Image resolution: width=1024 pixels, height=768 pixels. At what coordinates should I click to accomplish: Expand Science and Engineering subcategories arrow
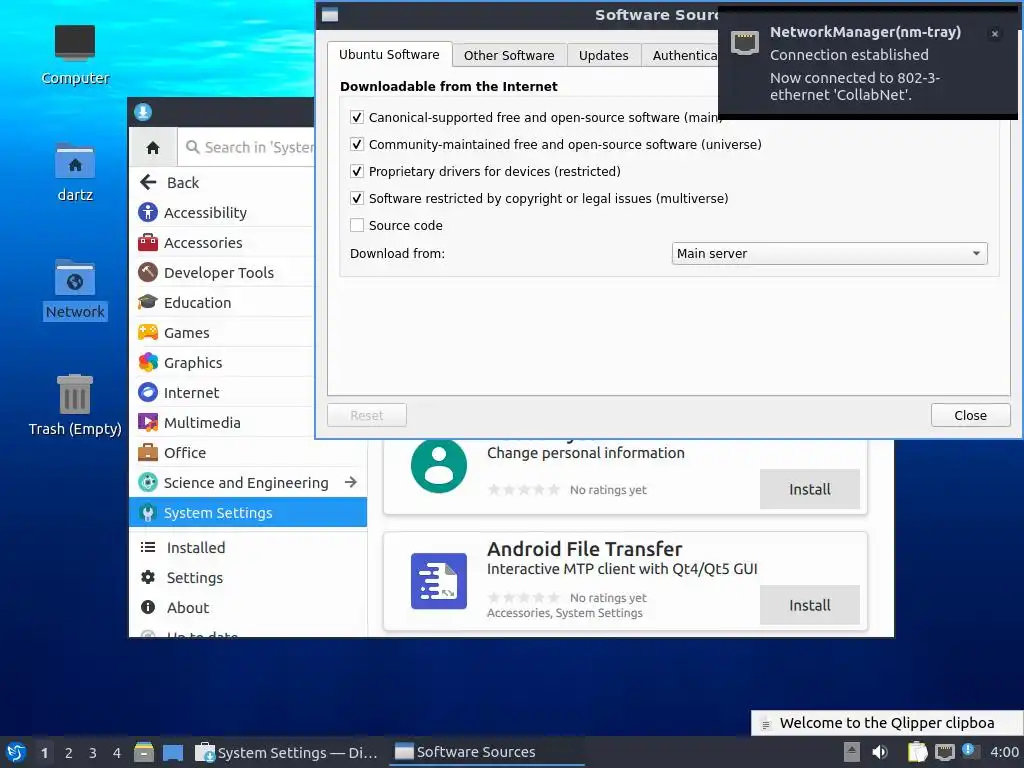click(x=351, y=482)
